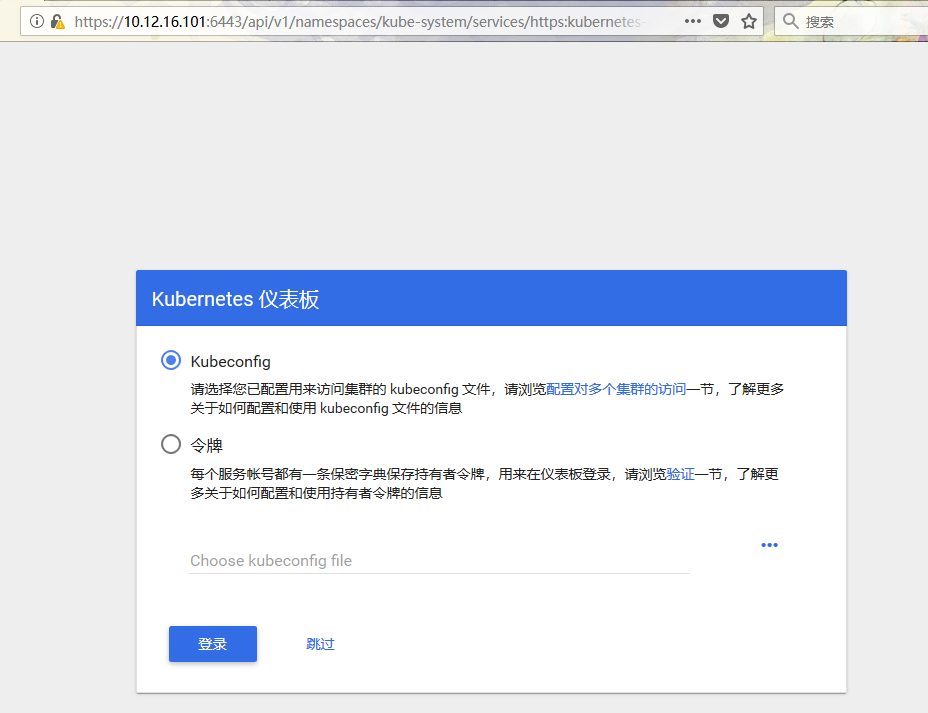Click the Kubeconfig option label text

(230, 362)
